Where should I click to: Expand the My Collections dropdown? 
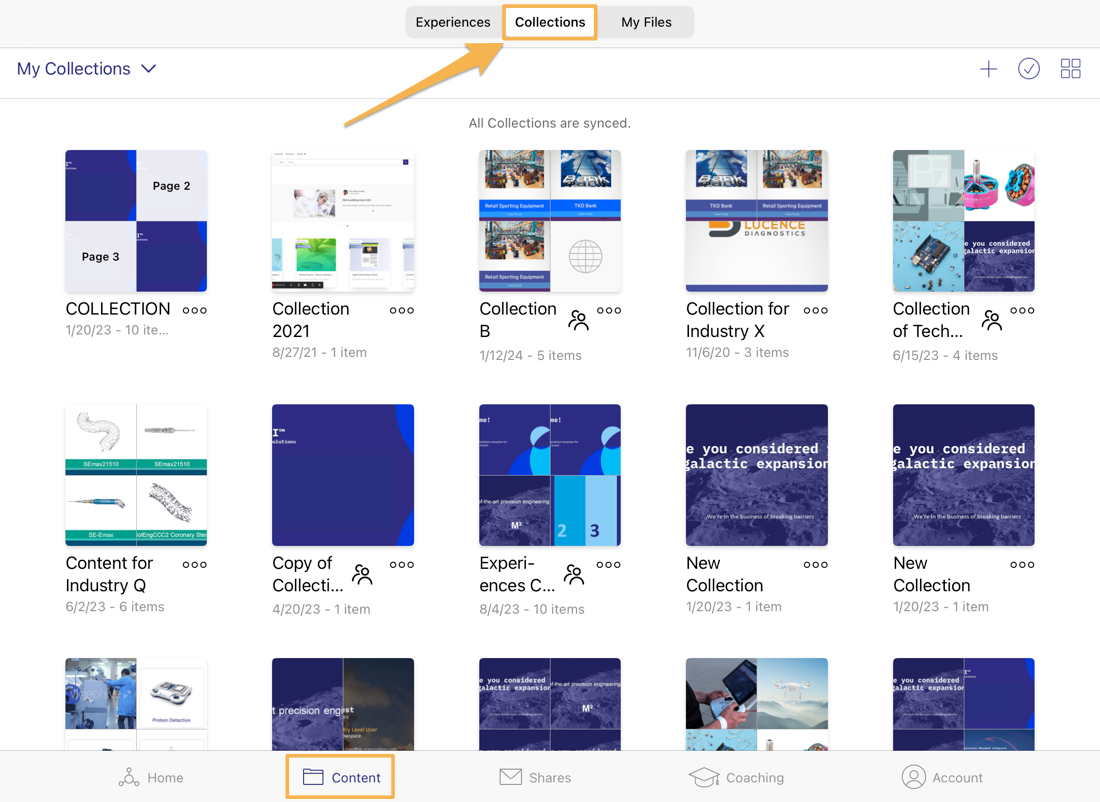coord(148,68)
